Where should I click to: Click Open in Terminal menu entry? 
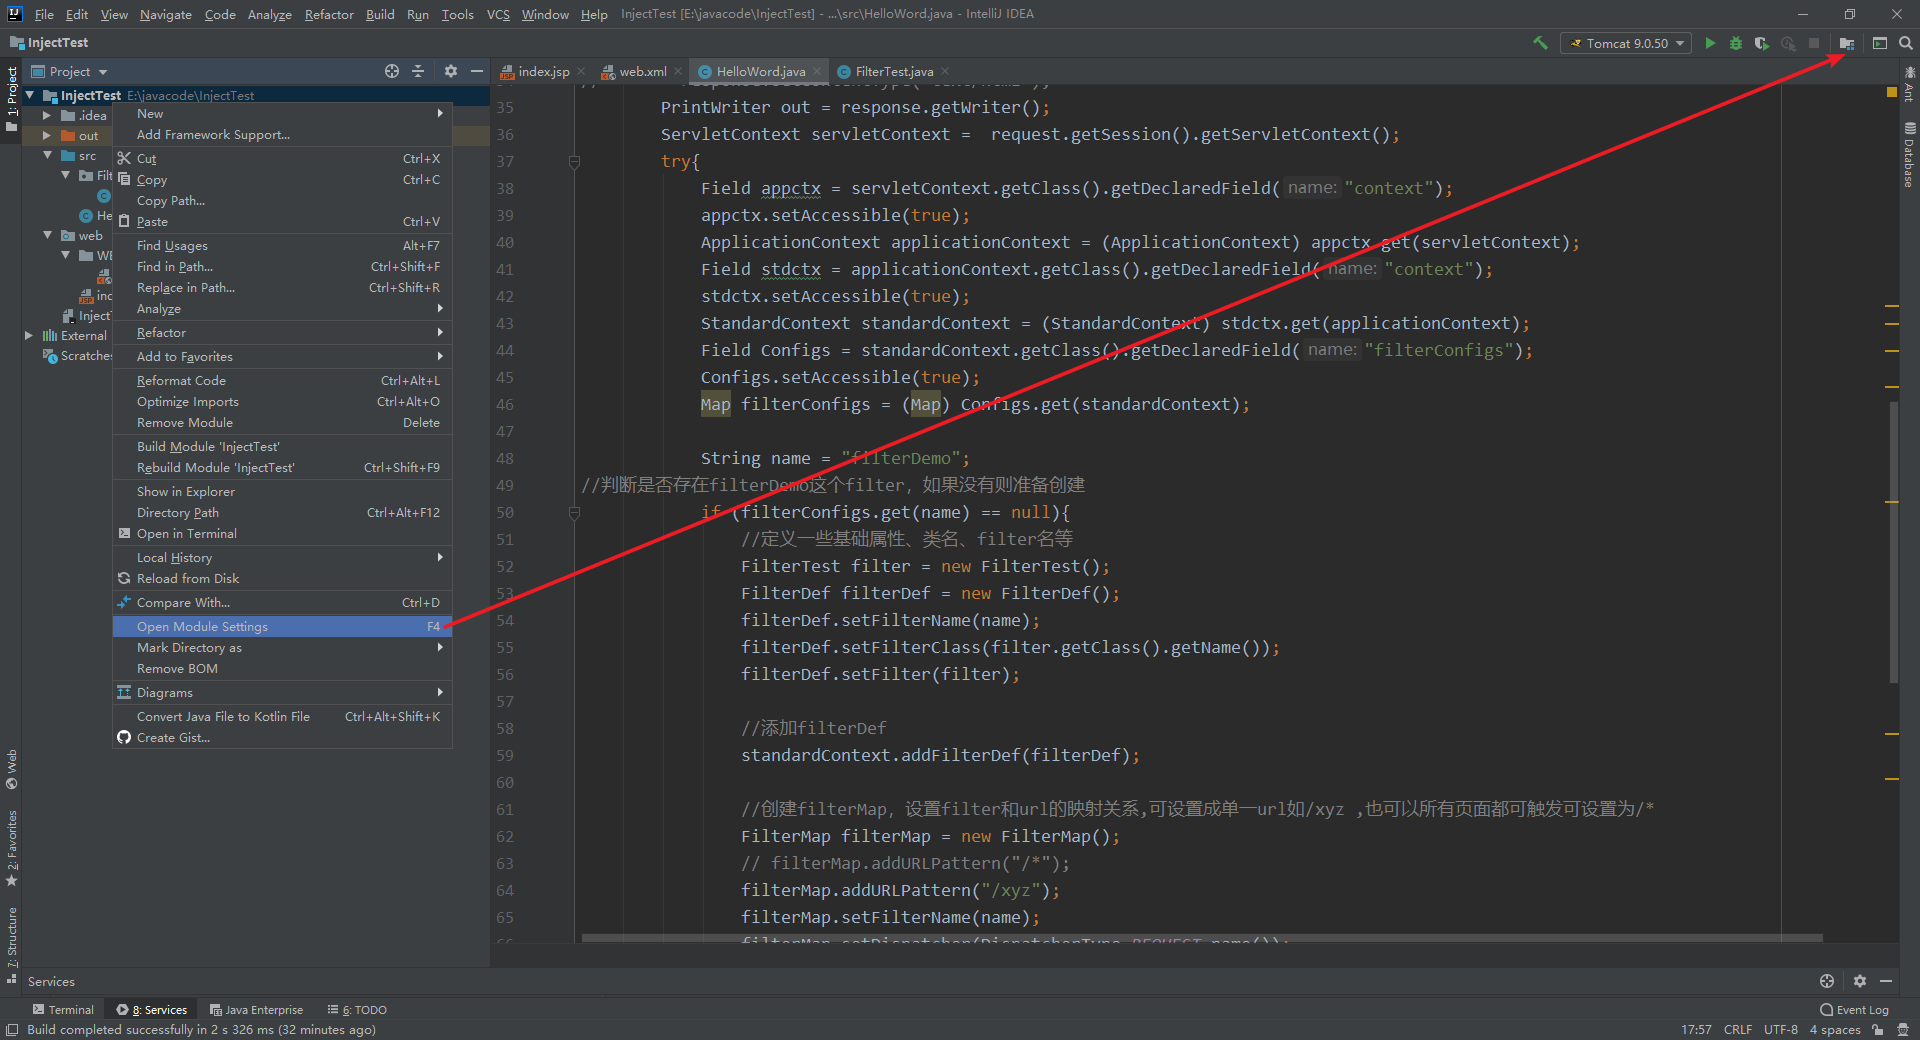pyautogui.click(x=282, y=533)
